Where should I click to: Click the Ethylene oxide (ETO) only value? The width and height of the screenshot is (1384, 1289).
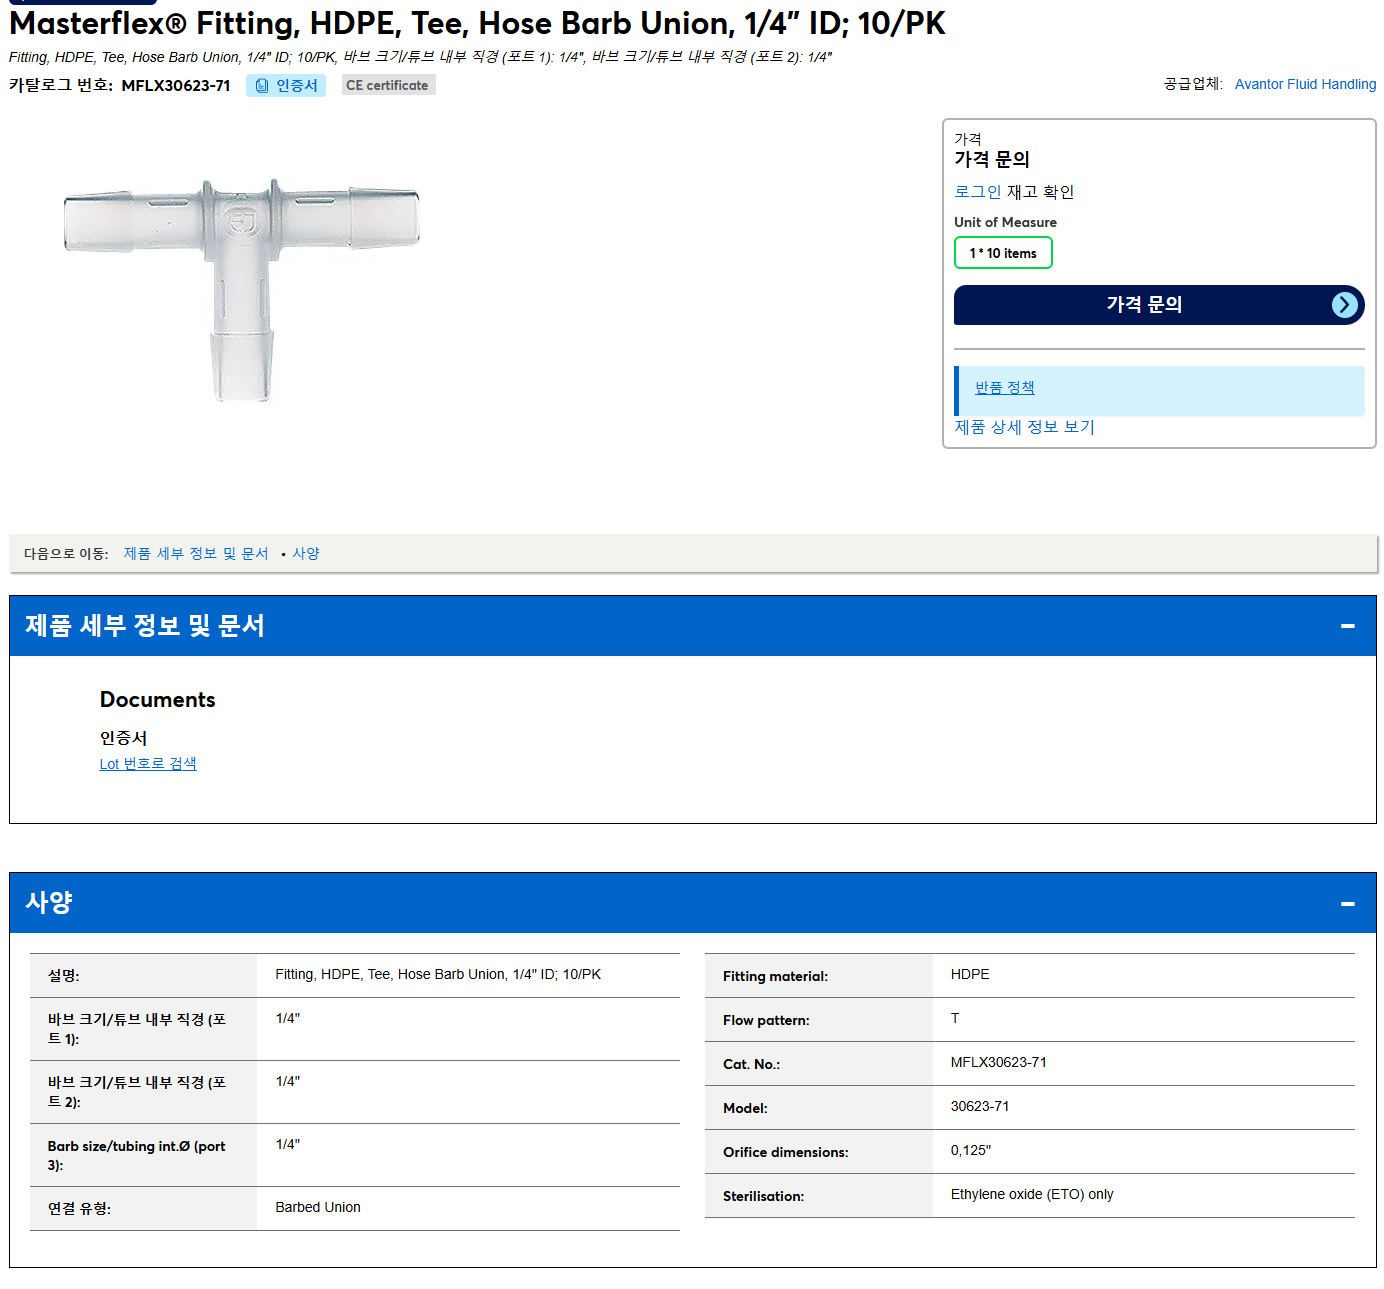pyautogui.click(x=1032, y=1194)
